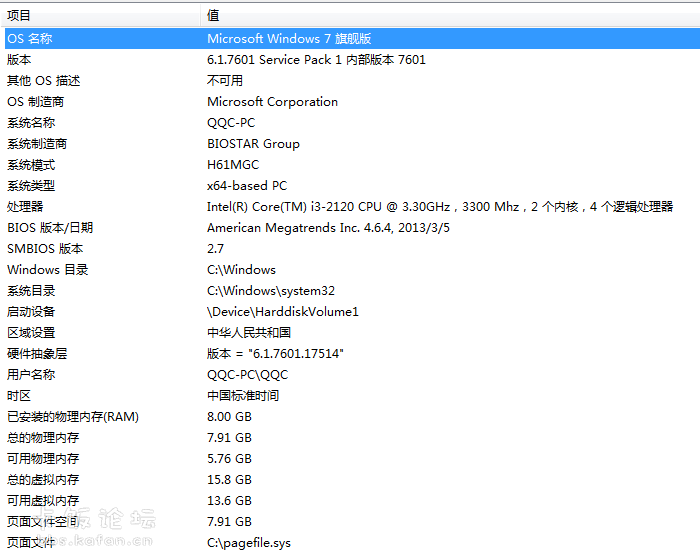Select the 其他 OS 描述 row
The height and width of the screenshot is (557, 700).
click(352, 80)
